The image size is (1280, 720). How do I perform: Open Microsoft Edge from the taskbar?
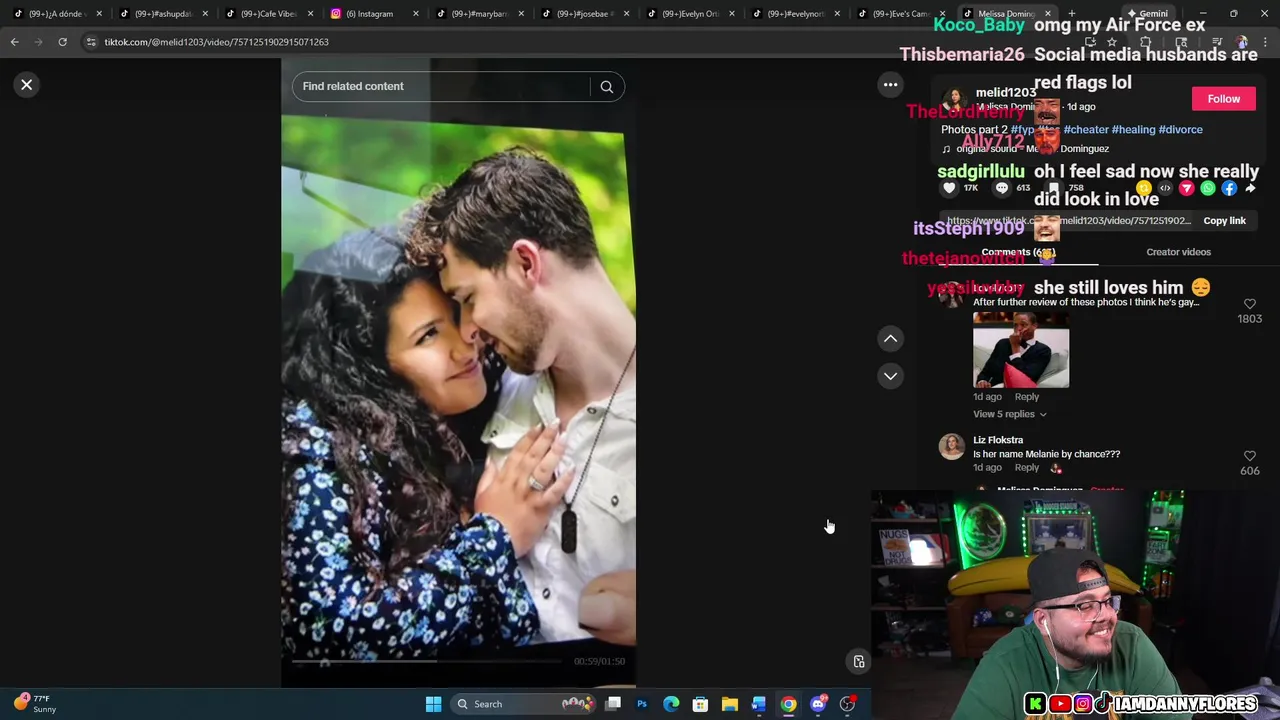(x=671, y=704)
